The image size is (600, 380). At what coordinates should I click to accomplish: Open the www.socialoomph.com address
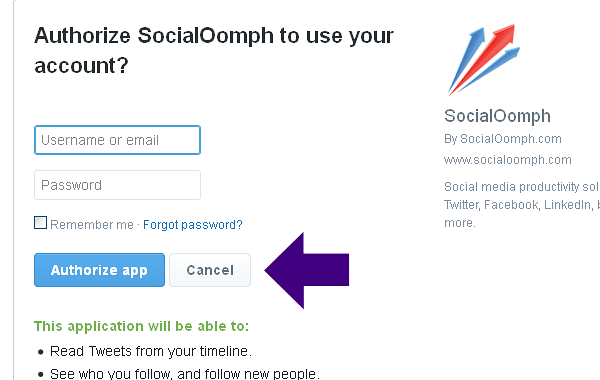[x=508, y=160]
